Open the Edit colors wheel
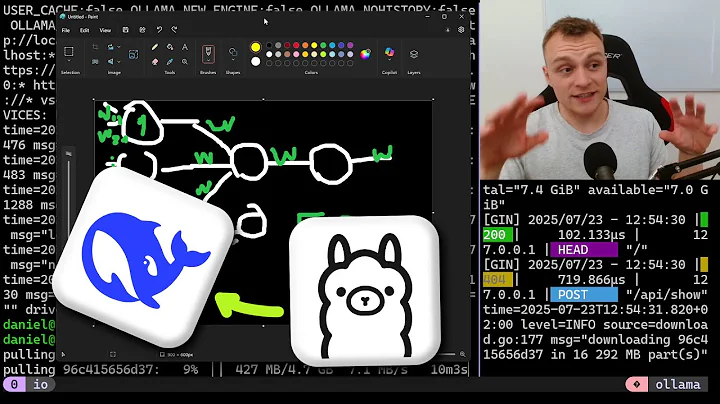 pyautogui.click(x=365, y=54)
